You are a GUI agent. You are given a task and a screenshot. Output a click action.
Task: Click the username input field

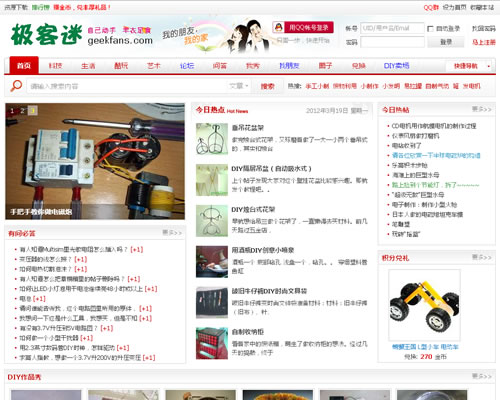click(x=392, y=28)
